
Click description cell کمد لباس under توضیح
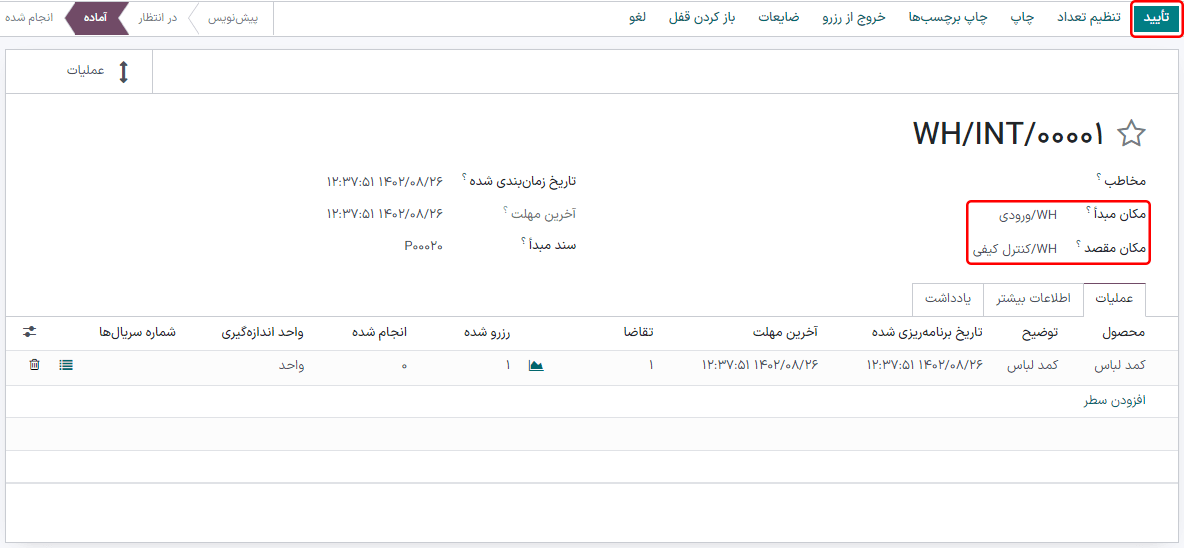point(1033,365)
